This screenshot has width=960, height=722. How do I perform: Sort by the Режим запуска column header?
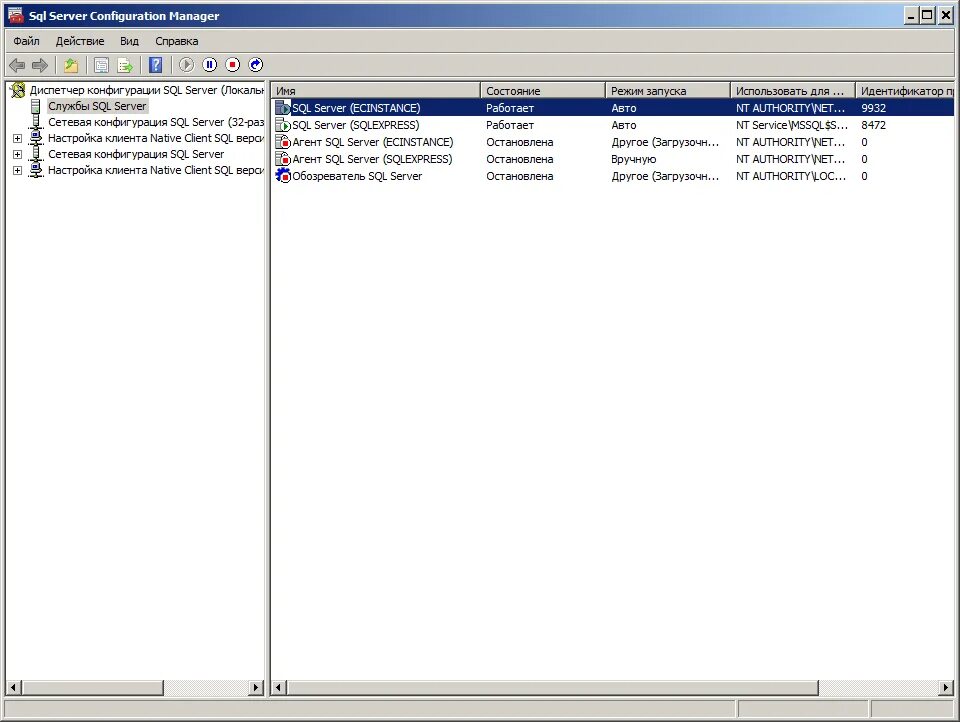click(668, 91)
